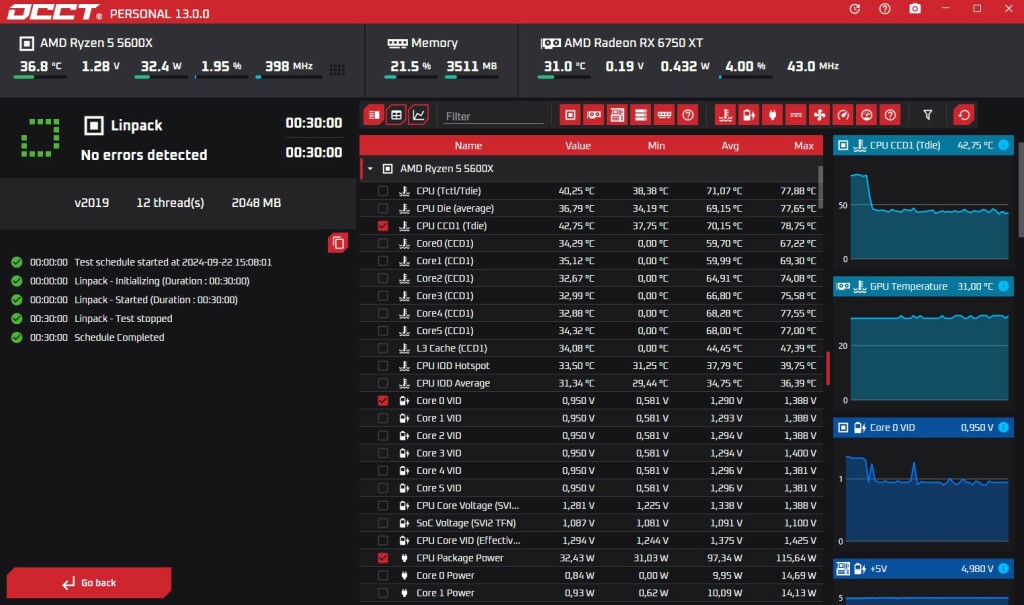
Task: Collapse the AMD Ryzen 5 5600X sensor group
Action: point(370,169)
